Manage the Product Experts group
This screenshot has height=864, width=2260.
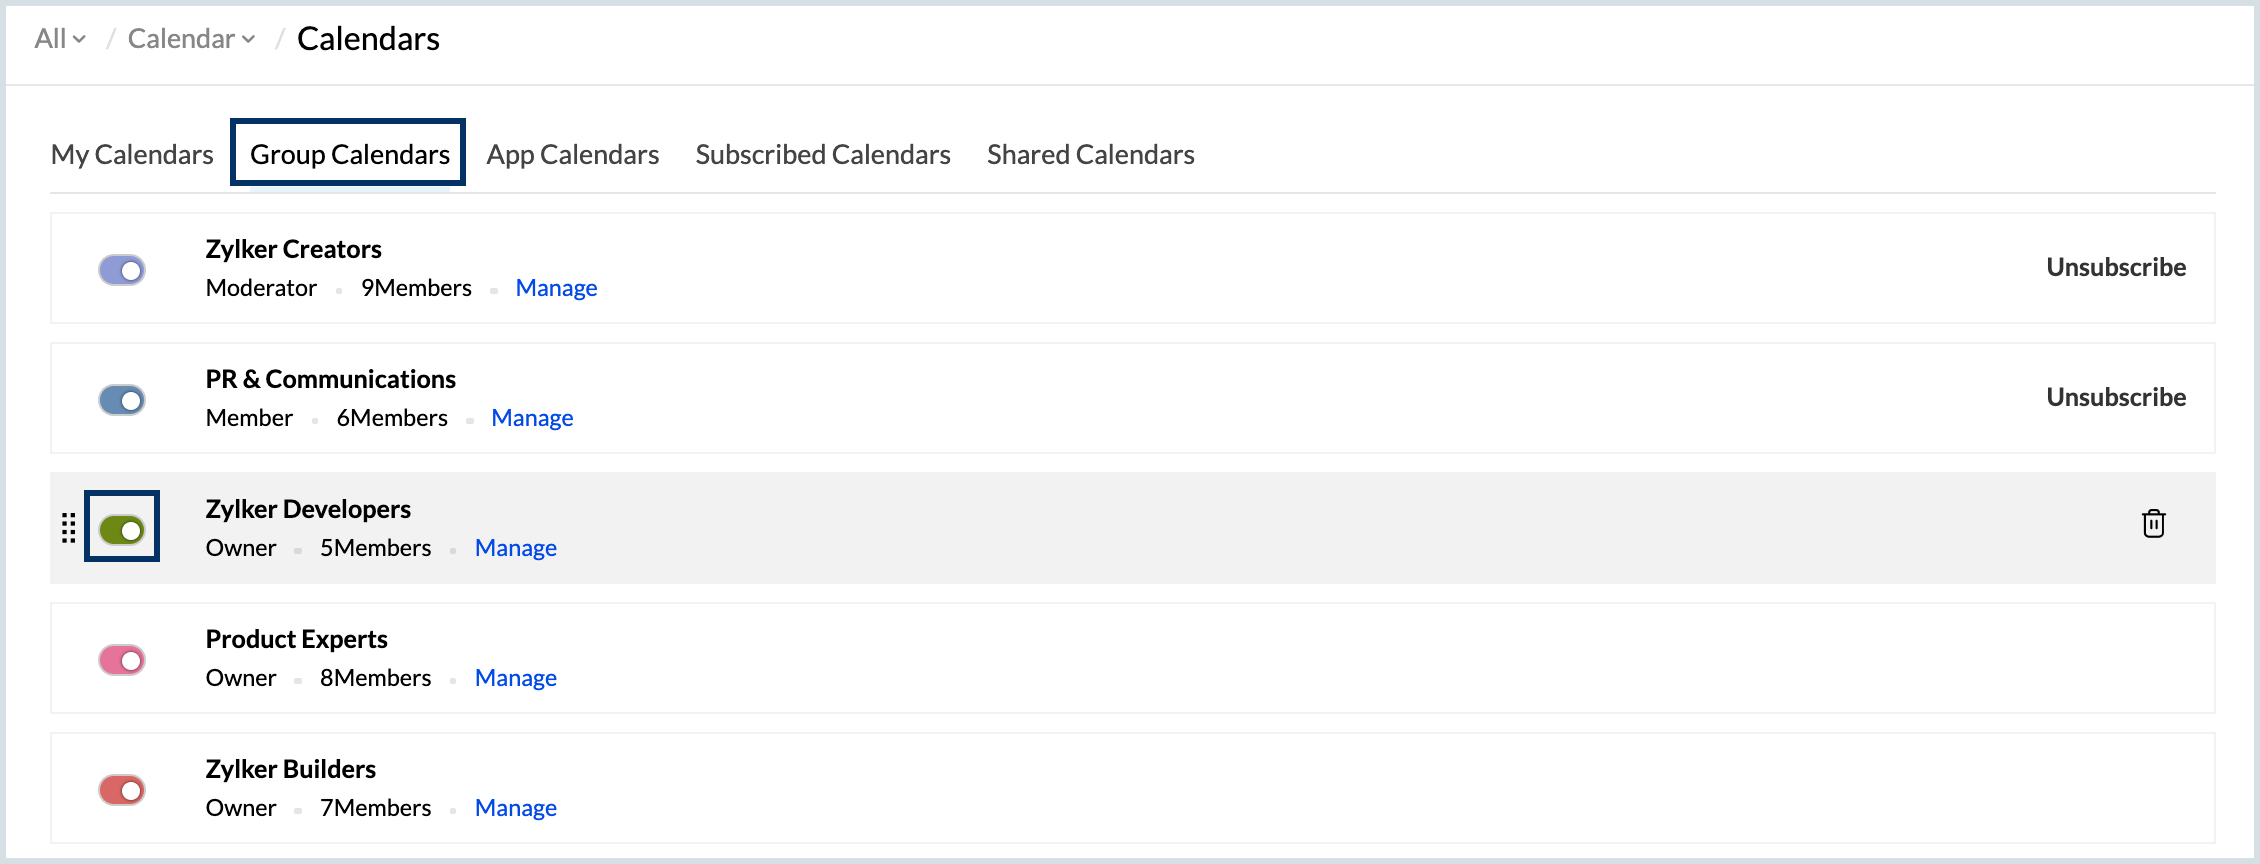click(x=516, y=678)
